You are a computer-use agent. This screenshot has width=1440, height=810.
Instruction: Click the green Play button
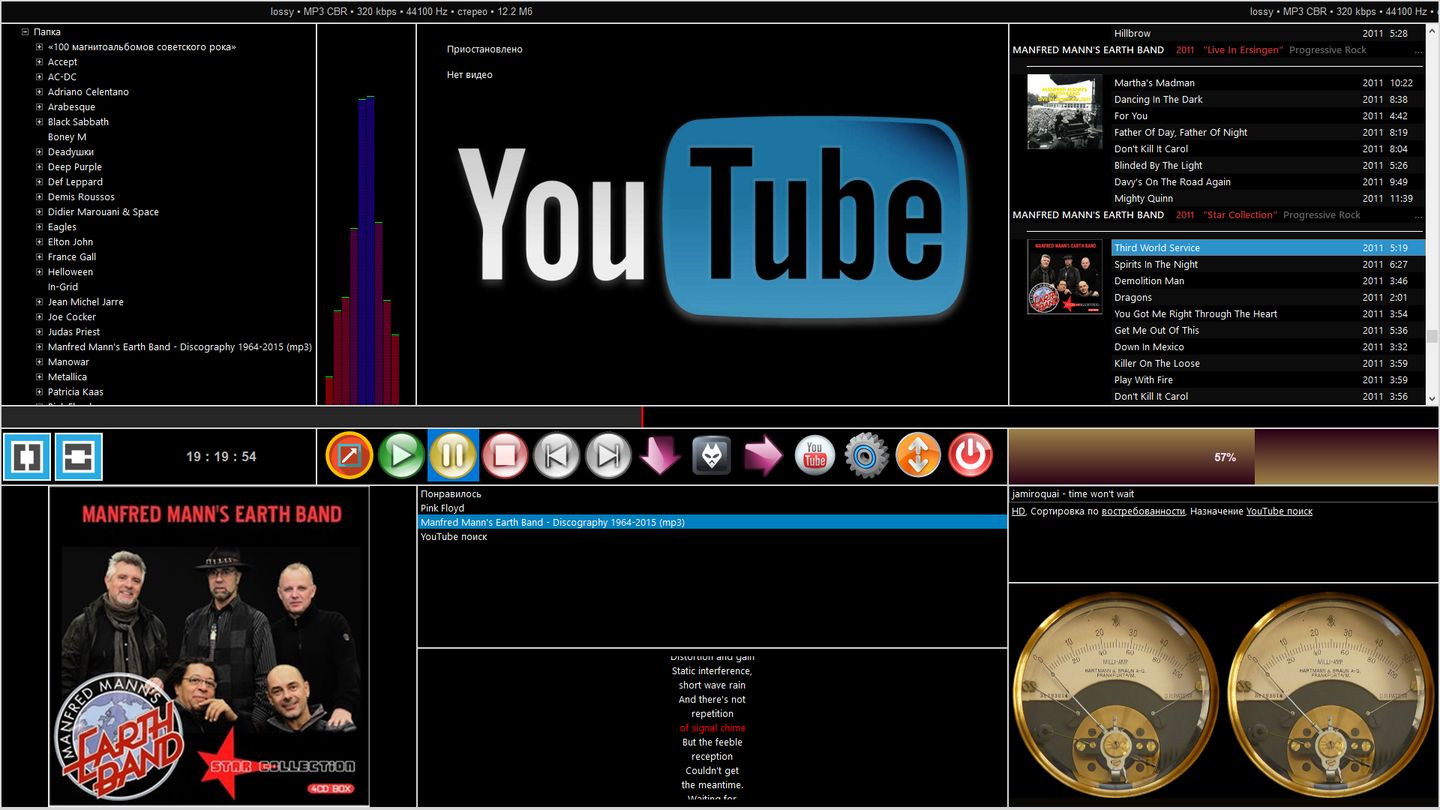(401, 456)
